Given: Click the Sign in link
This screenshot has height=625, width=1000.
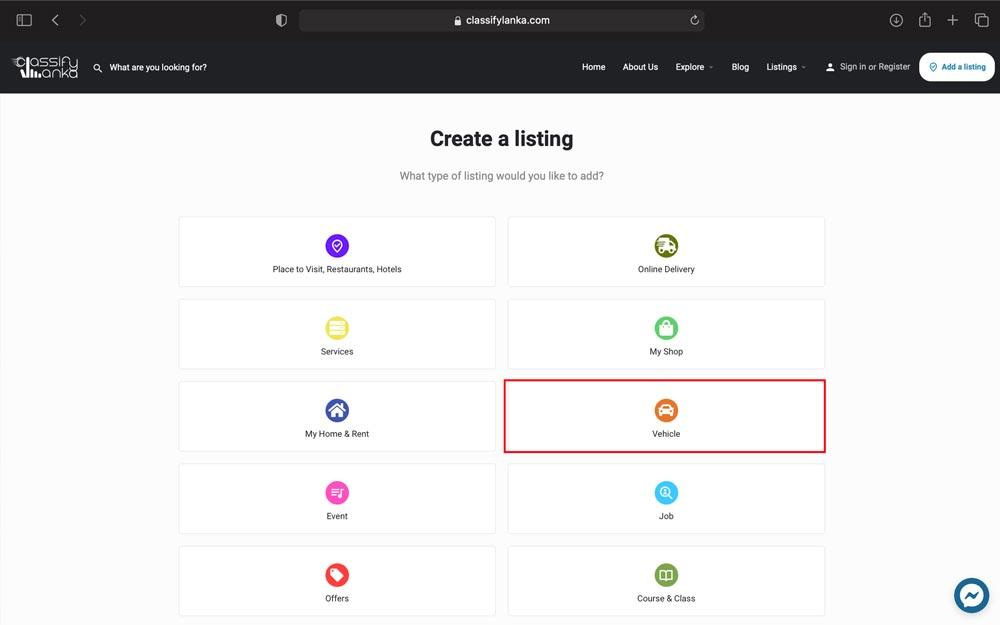Looking at the screenshot, I should [852, 67].
